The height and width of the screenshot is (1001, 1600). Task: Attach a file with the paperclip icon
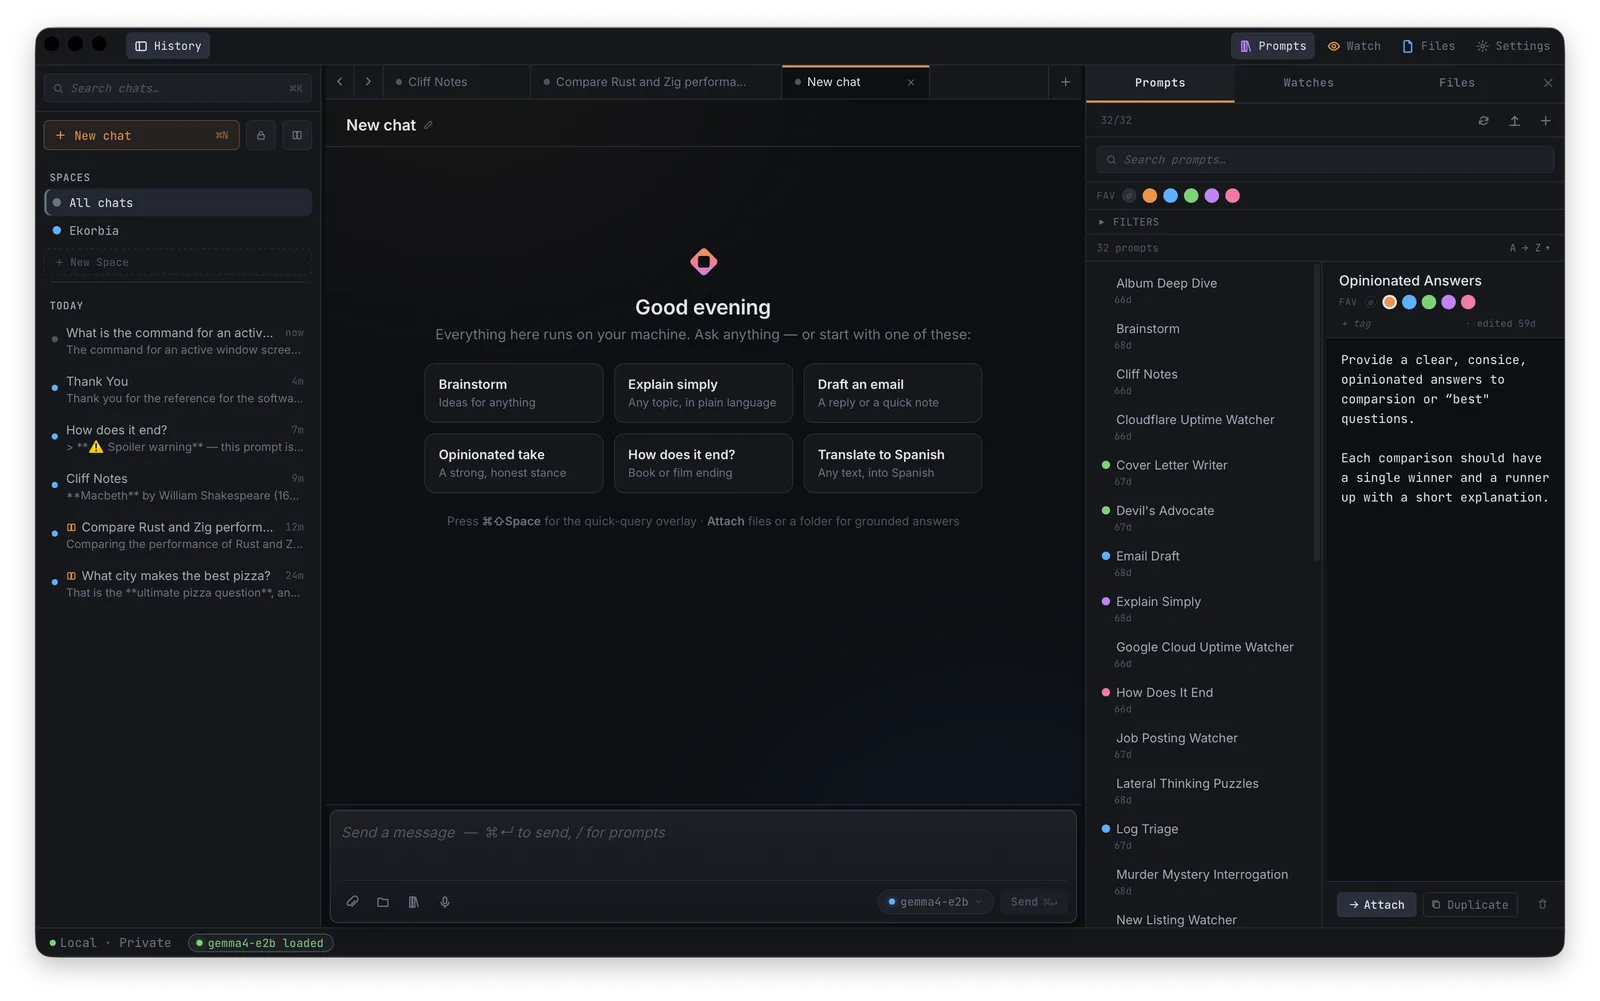pyautogui.click(x=353, y=902)
